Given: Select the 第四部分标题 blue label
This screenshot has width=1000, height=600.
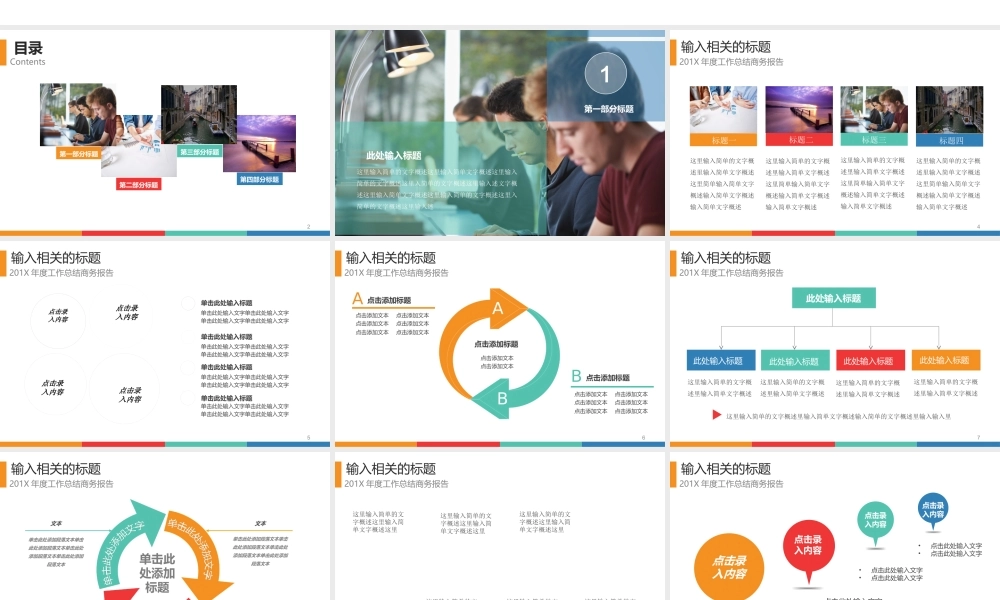Looking at the screenshot, I should 261,178.
